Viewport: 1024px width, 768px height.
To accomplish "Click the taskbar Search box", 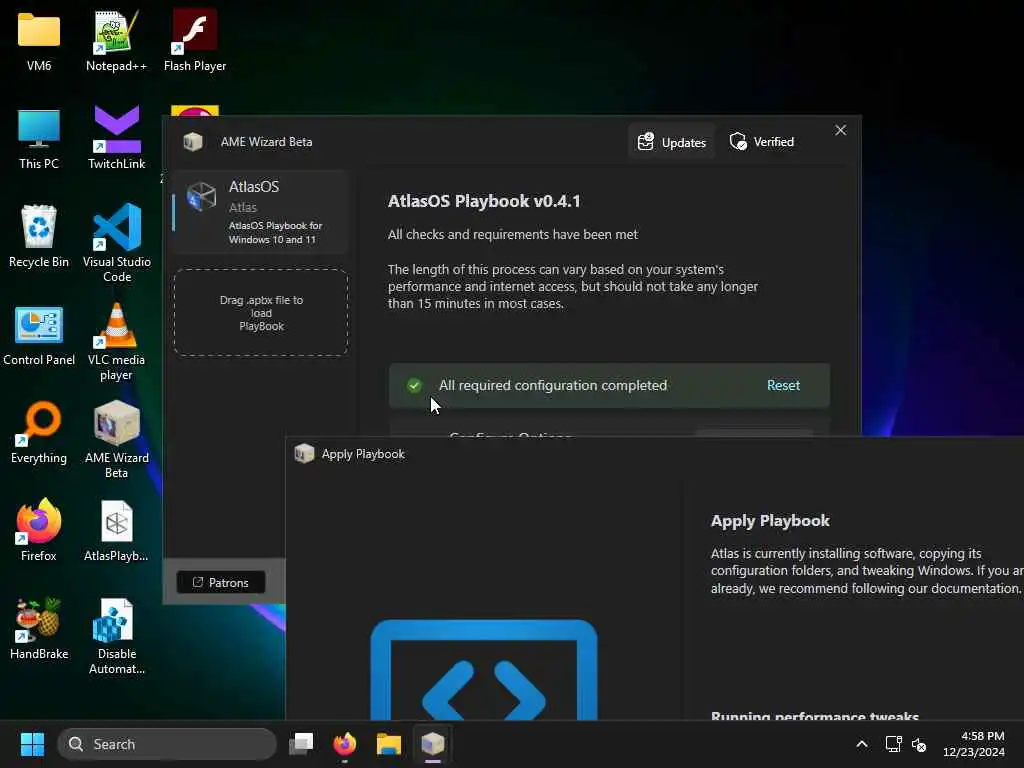I will coord(167,744).
